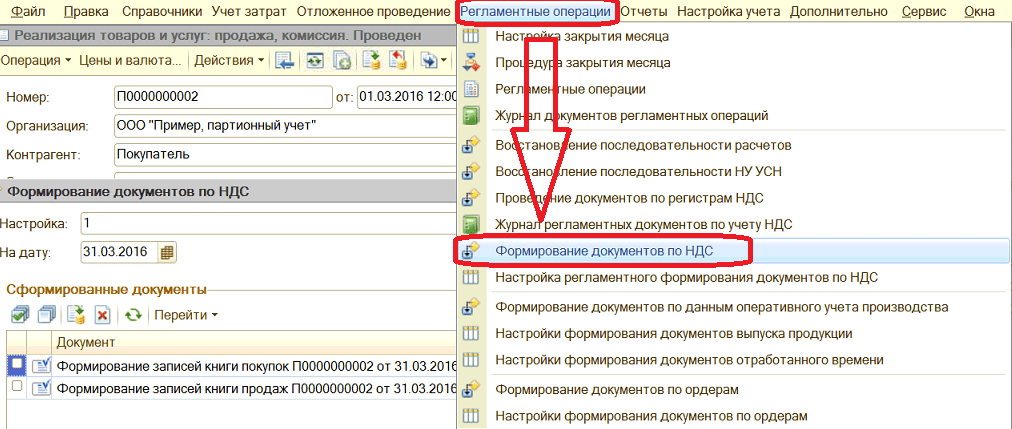Open Журнал документов регламентных операций
Viewport: 1012px width, 429px height.
pos(631,115)
